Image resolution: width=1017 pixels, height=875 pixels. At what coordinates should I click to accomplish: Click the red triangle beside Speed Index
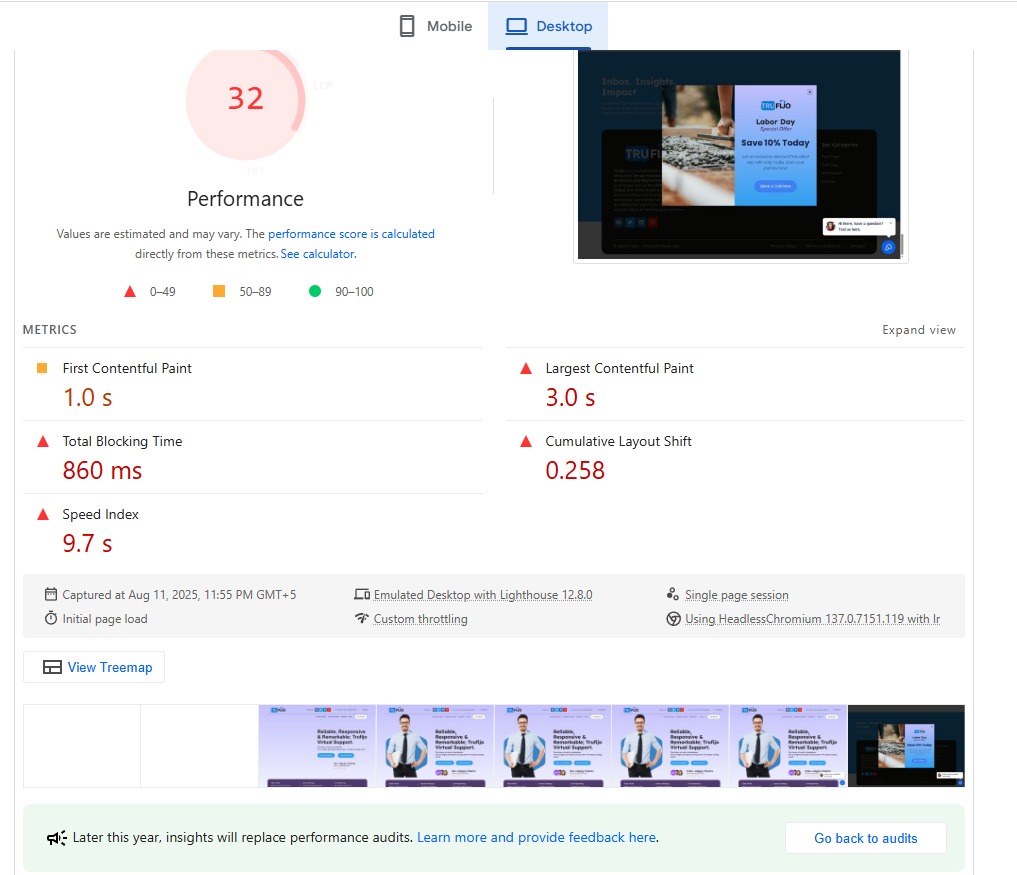tap(43, 515)
